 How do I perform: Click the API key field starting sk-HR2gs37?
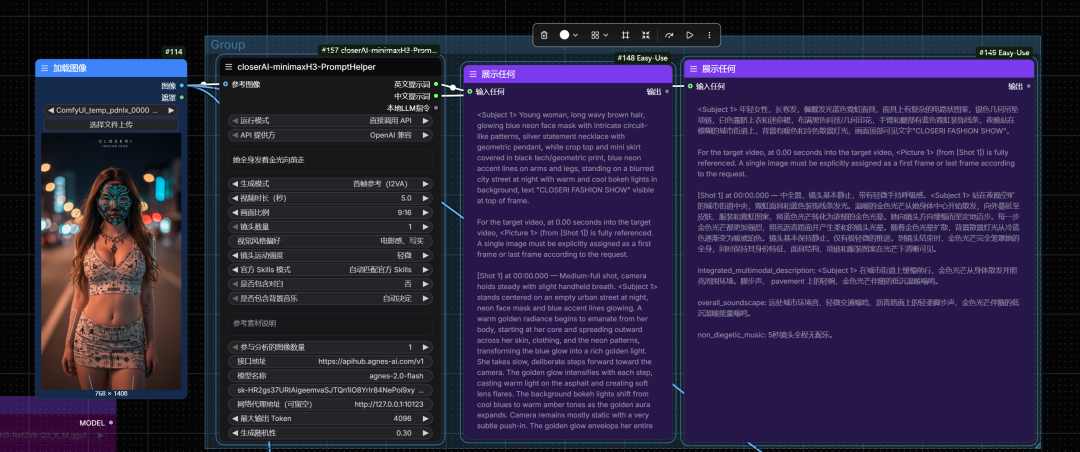pos(331,390)
